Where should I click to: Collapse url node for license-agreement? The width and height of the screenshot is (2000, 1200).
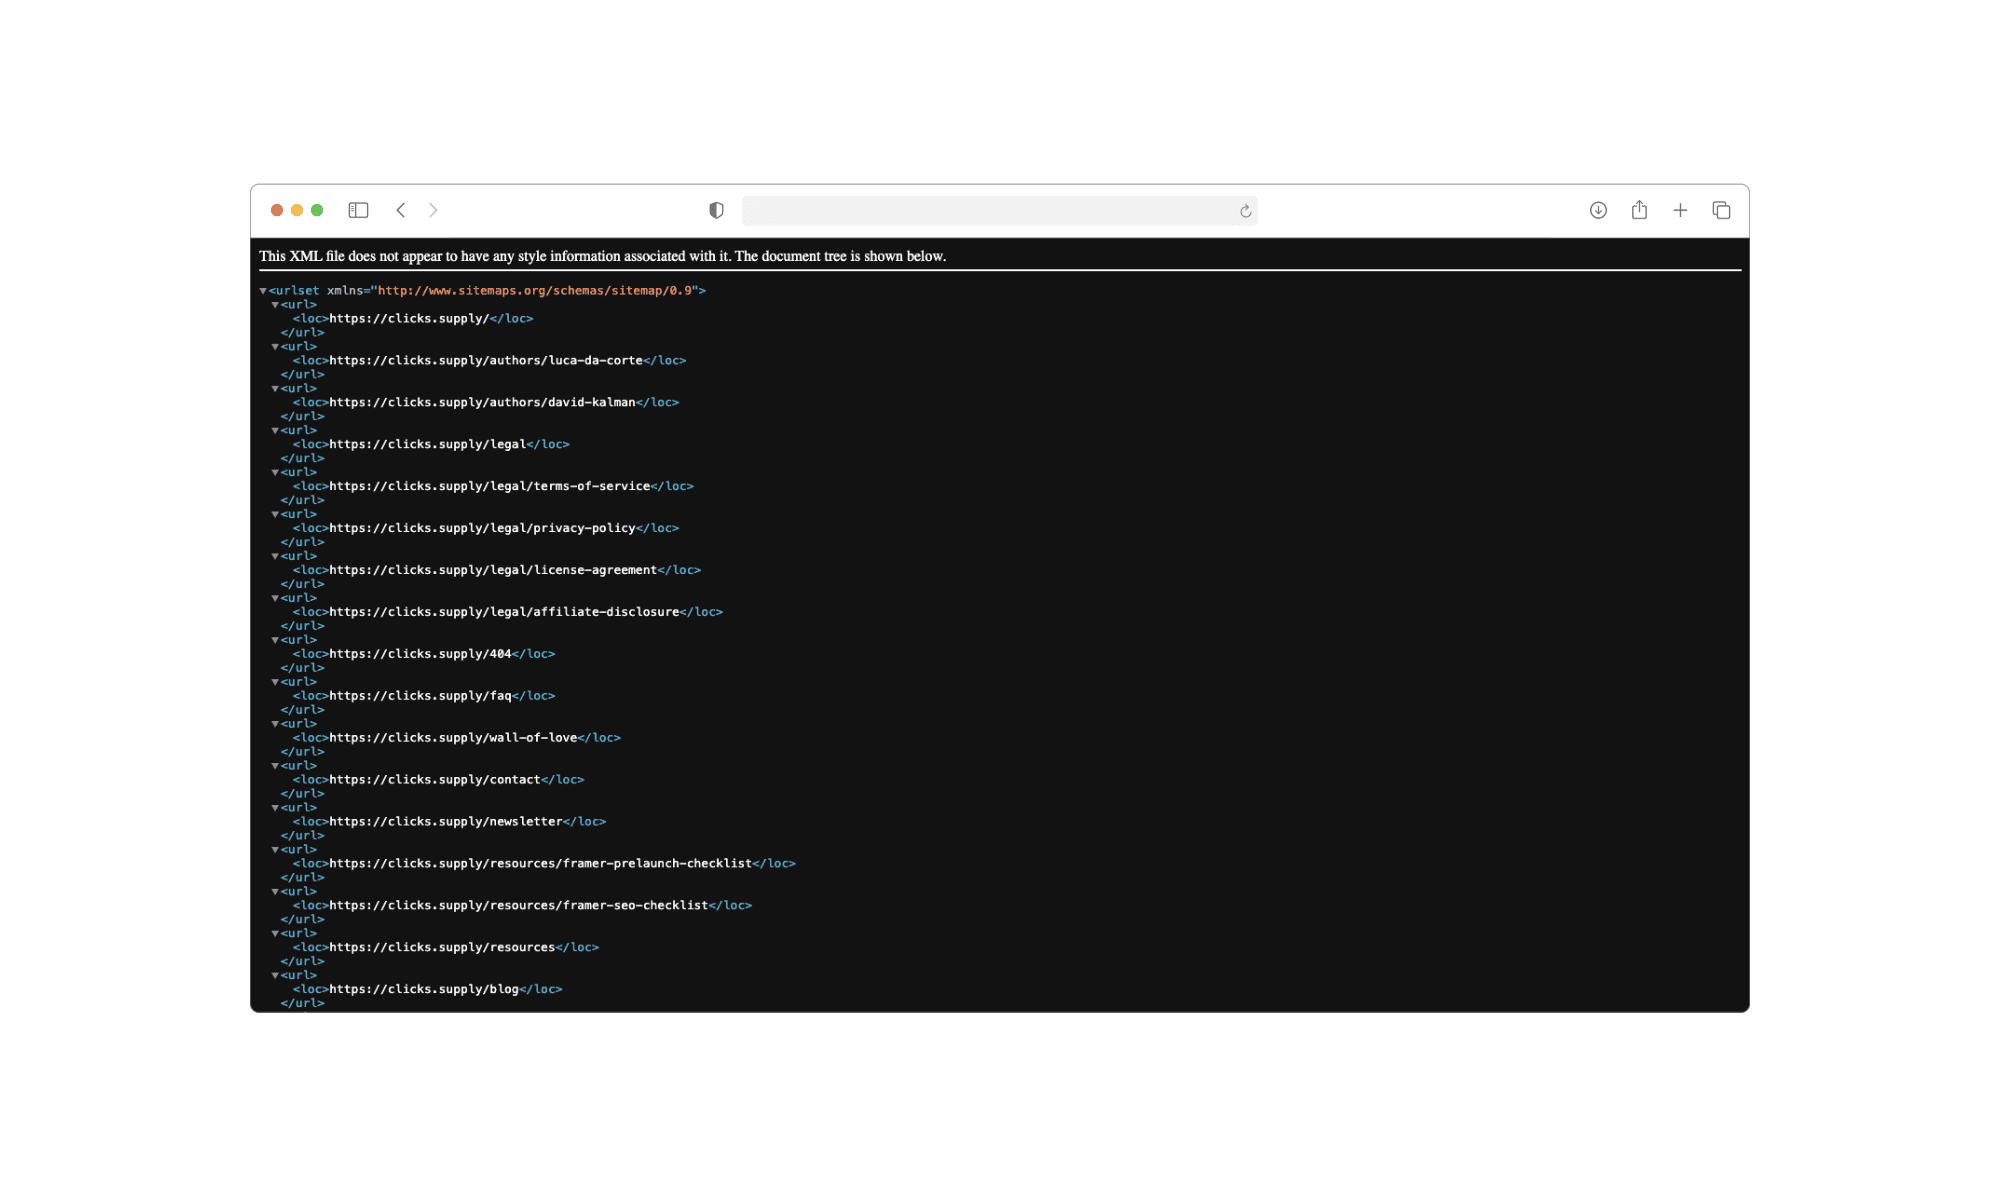click(x=275, y=557)
